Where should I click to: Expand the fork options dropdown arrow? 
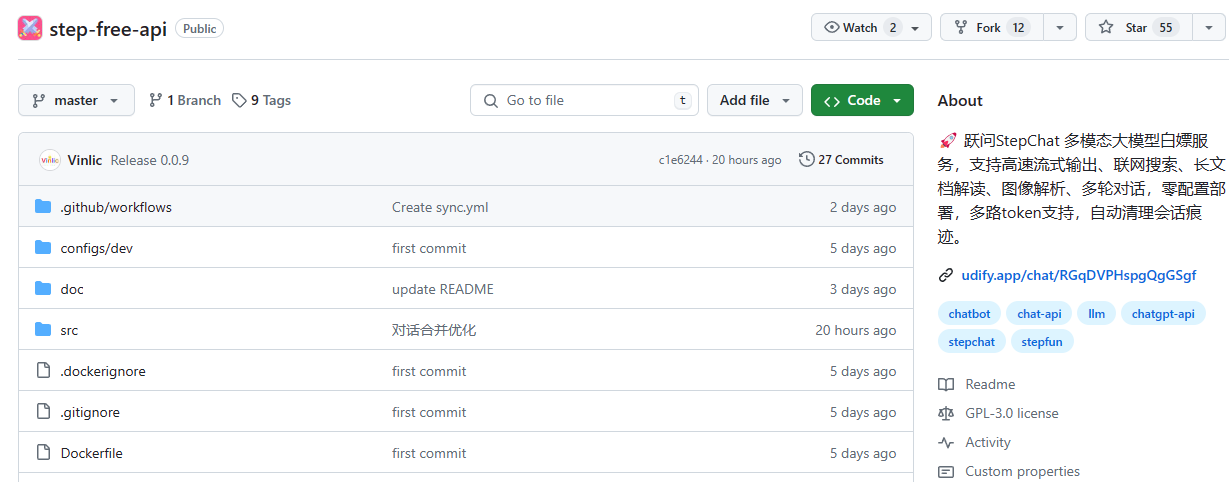pyautogui.click(x=1059, y=28)
